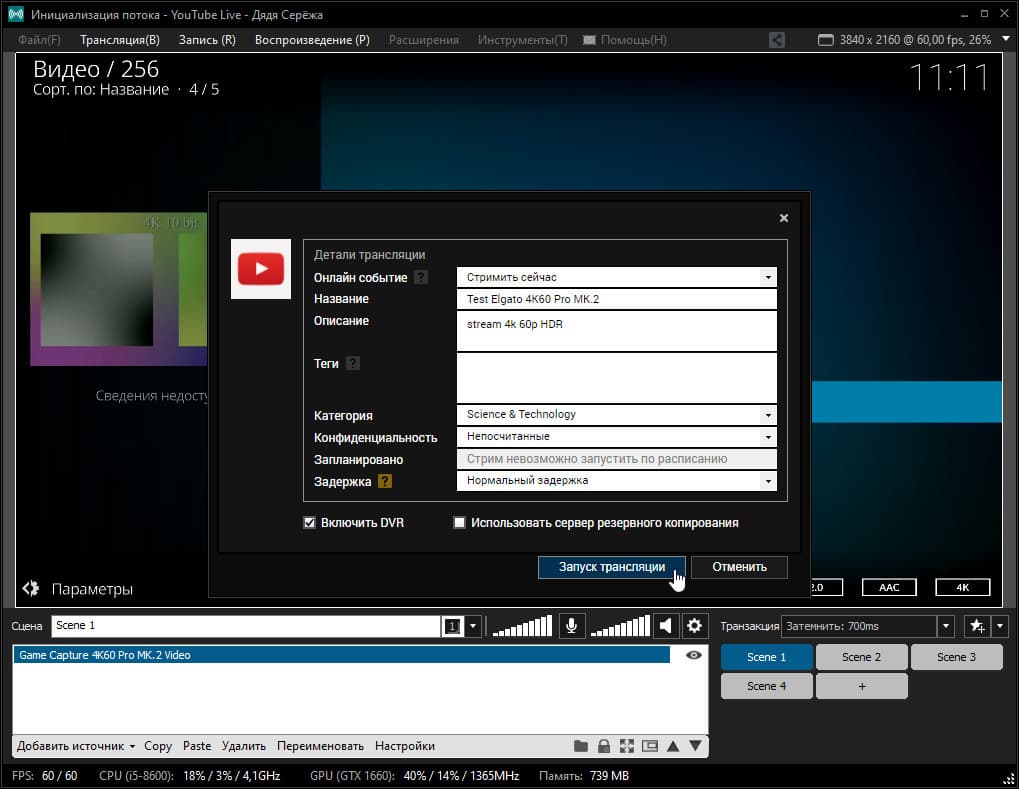Click the Название text field
The width and height of the screenshot is (1019, 789).
(x=616, y=299)
